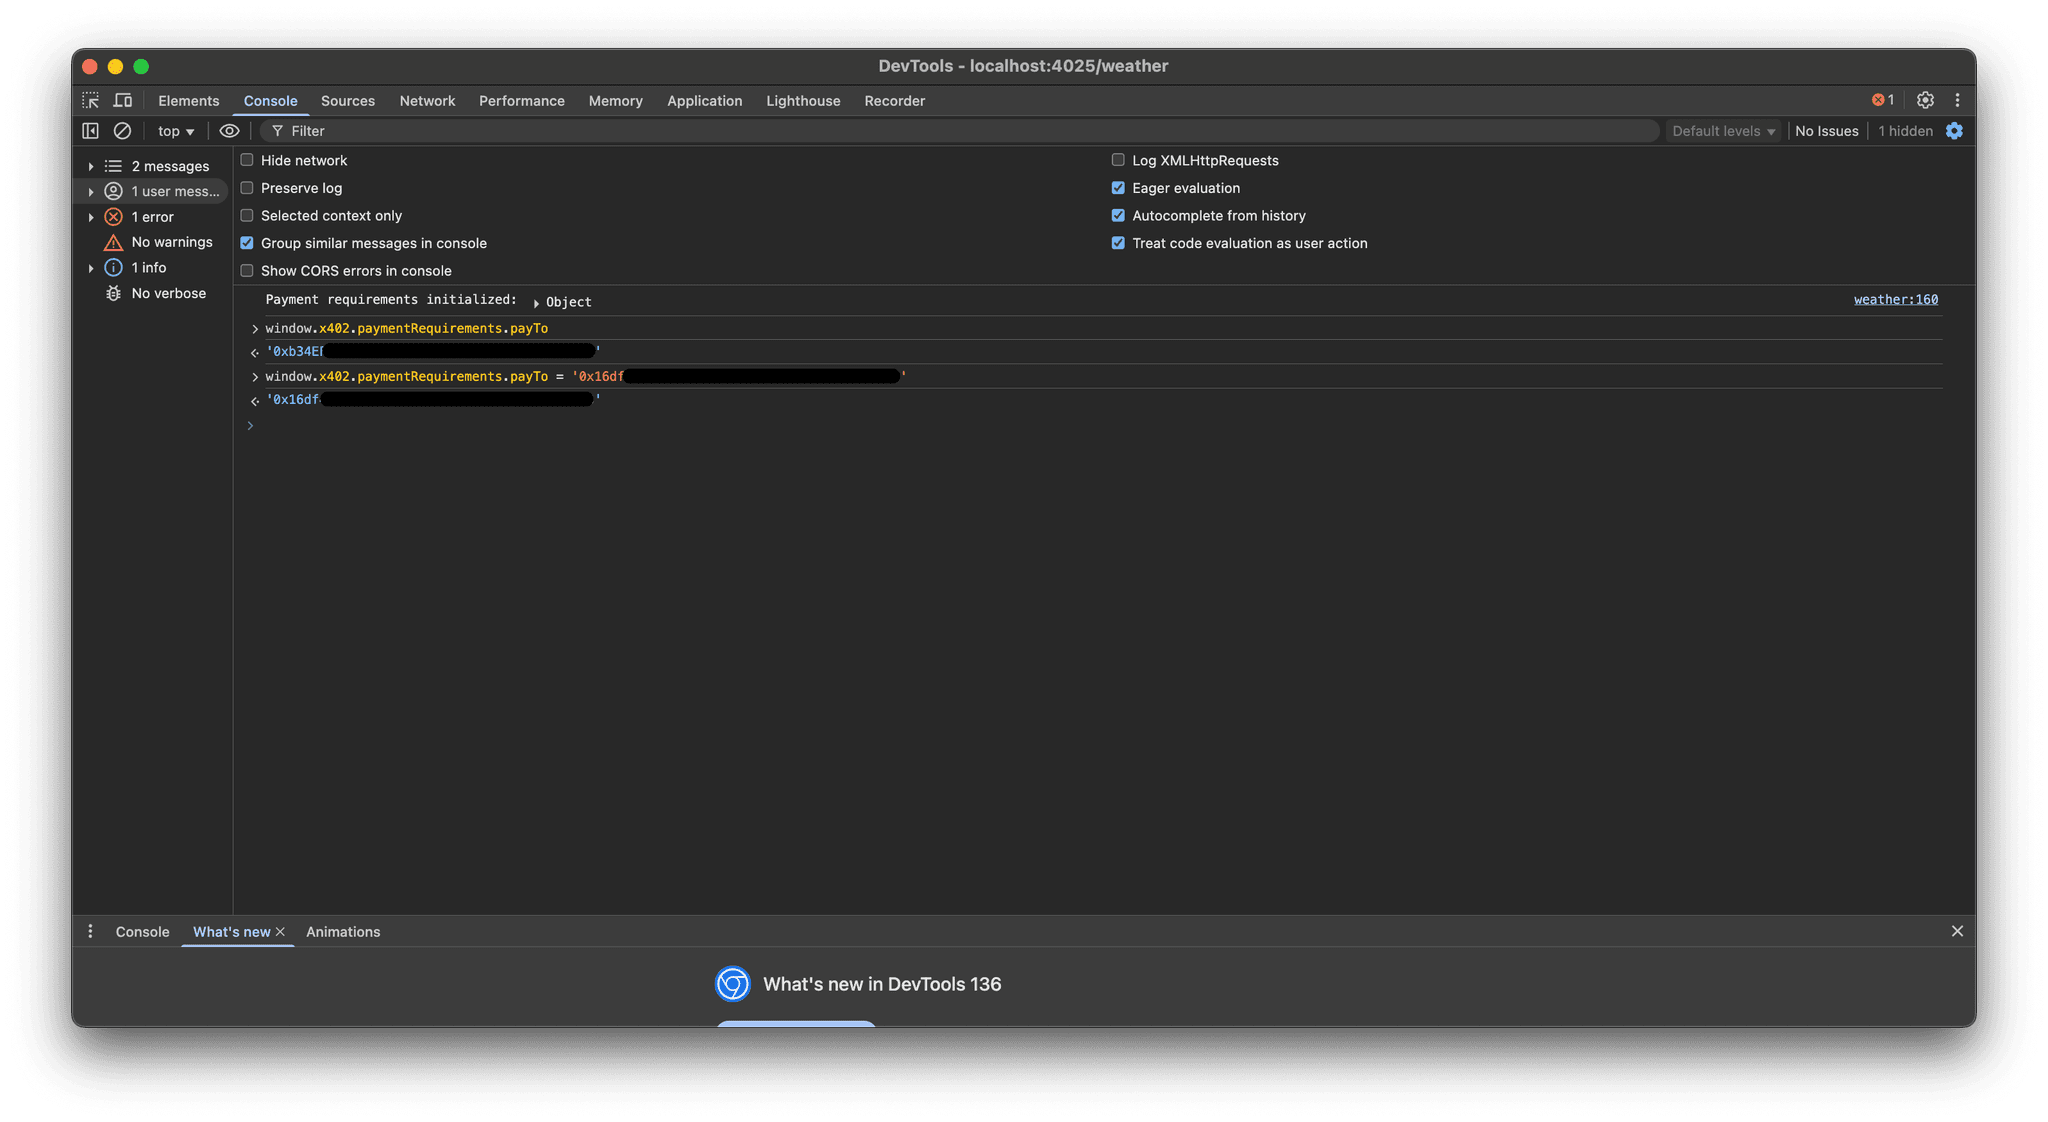Close the bottom drawer panel
Viewport: 2048px width, 1122px height.
coord(1957,931)
